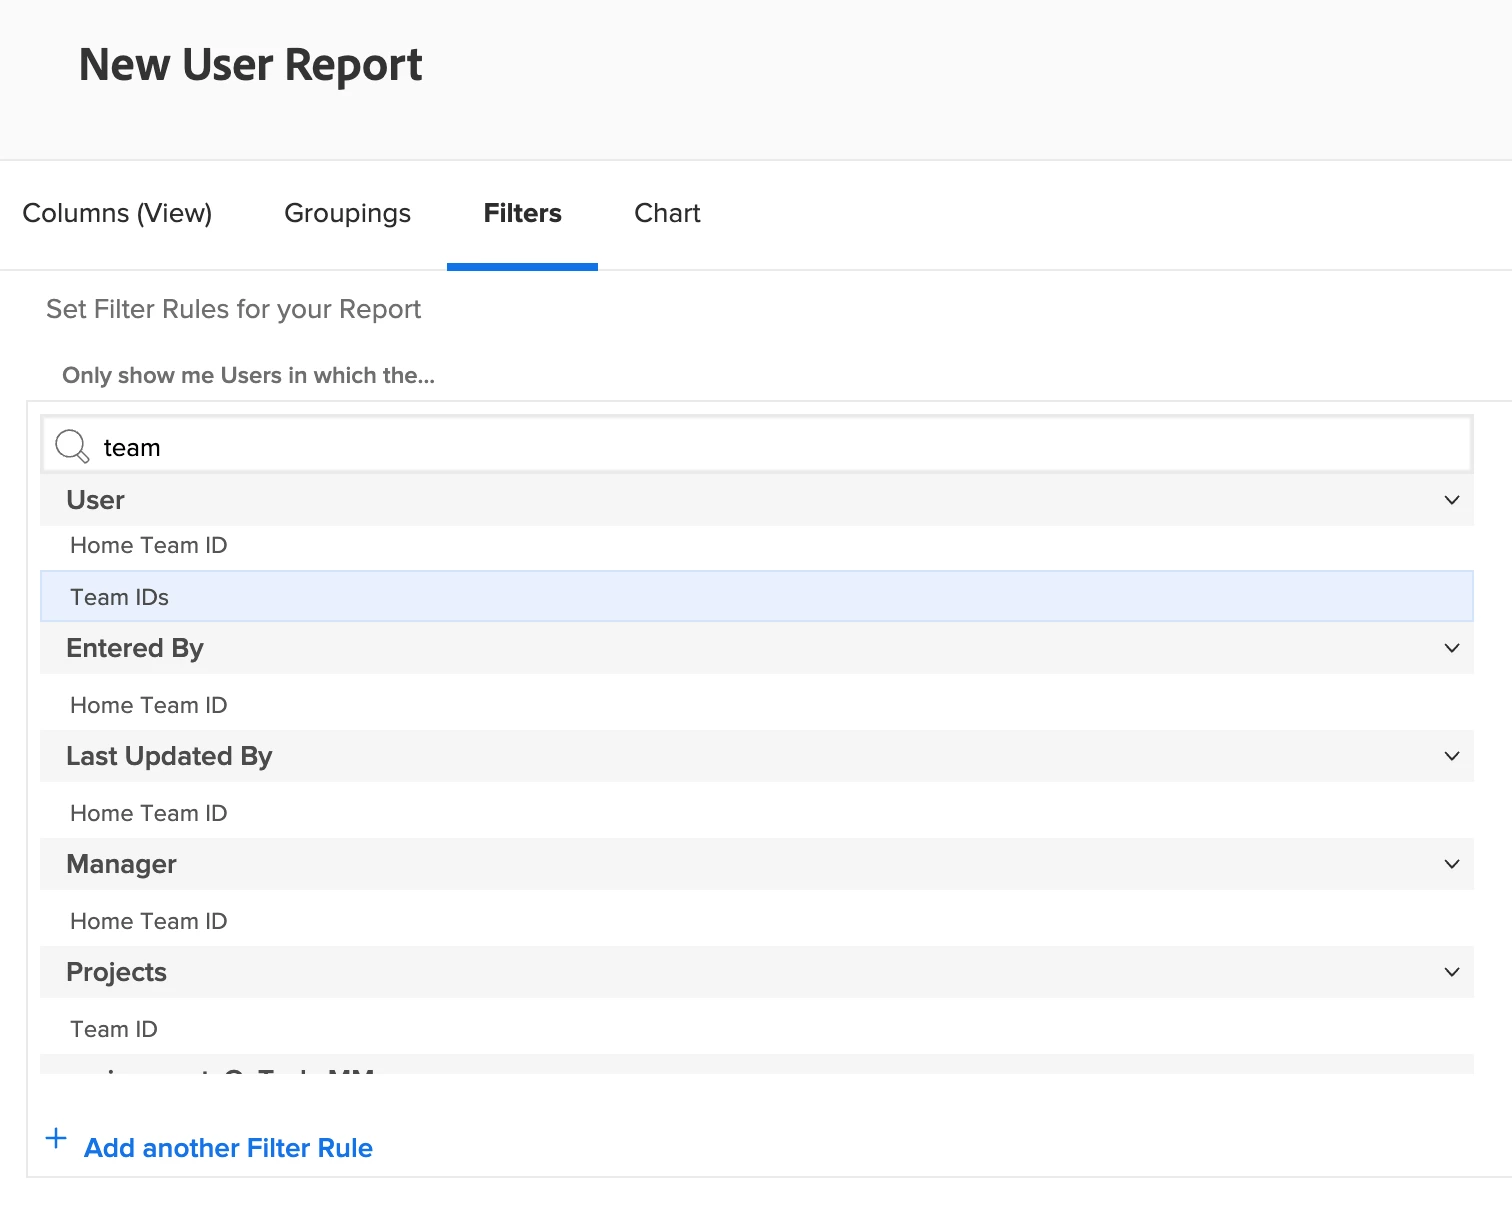Select Team IDs under User
This screenshot has width=1512, height=1214.
point(757,597)
